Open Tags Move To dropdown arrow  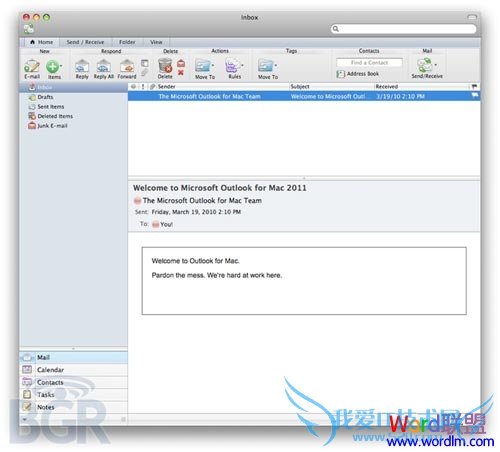tap(276, 65)
